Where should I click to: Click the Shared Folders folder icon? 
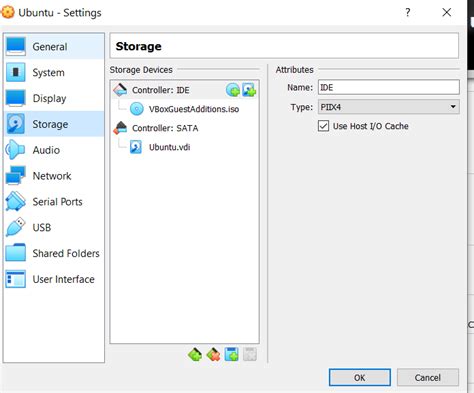[x=15, y=253]
